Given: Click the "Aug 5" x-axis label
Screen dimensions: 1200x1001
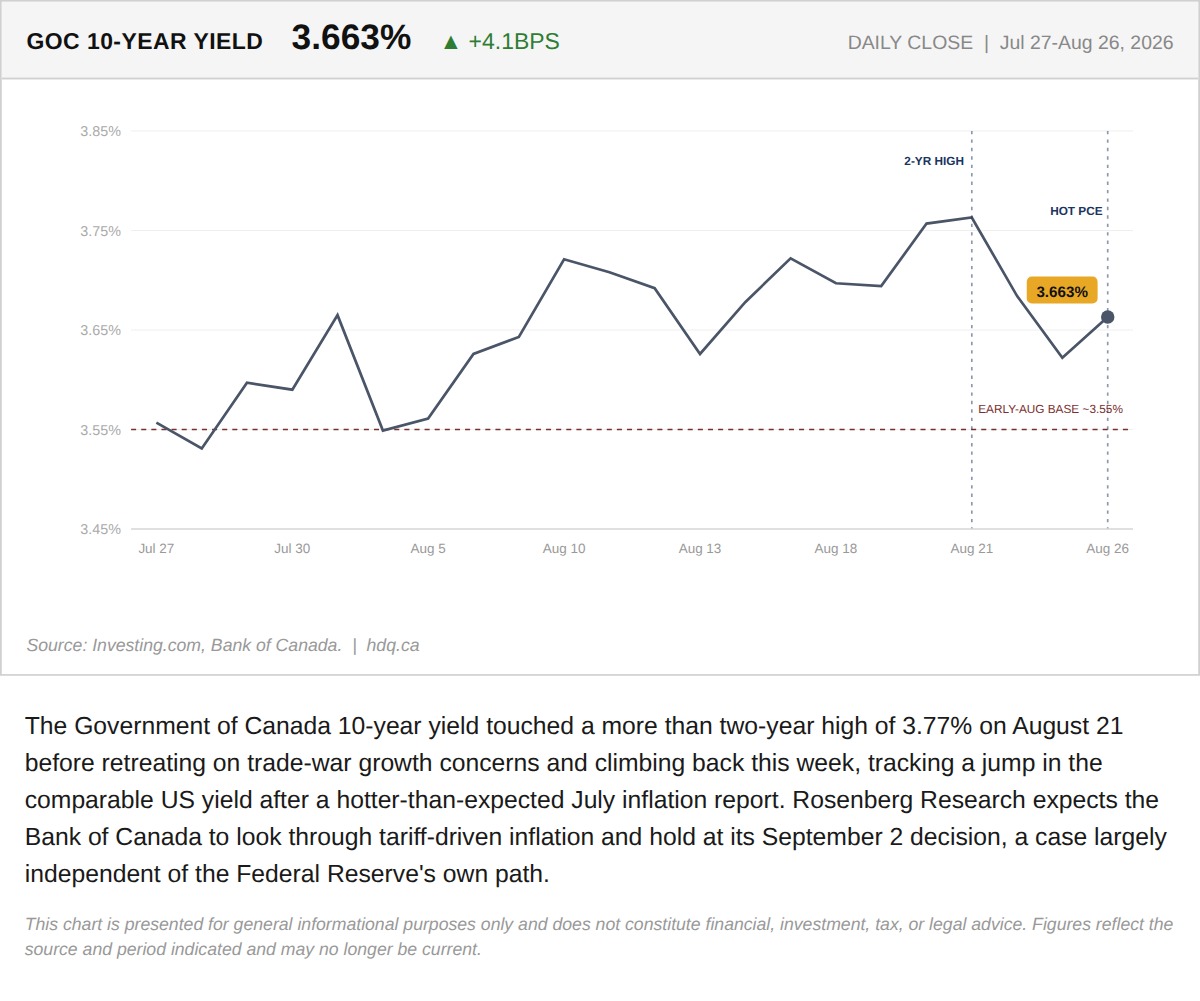Looking at the screenshot, I should click(x=428, y=548).
